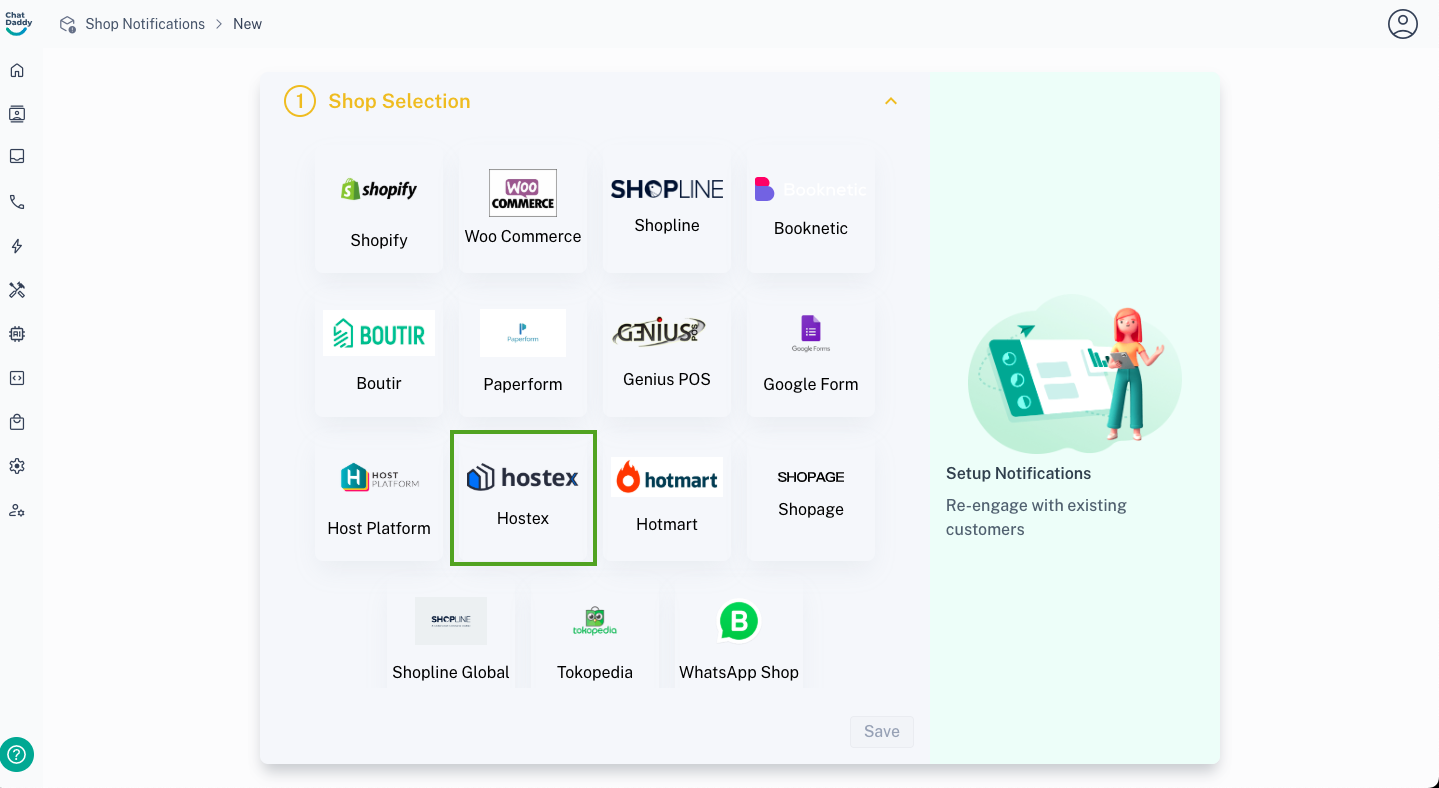Open the Home icon in sidebar
The height and width of the screenshot is (788, 1439).
click(17, 70)
